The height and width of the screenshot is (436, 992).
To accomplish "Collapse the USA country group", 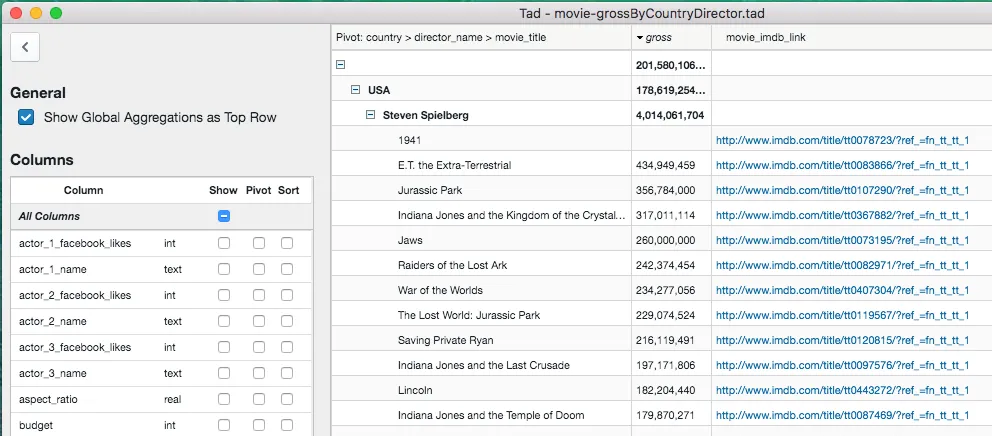I will [355, 90].
